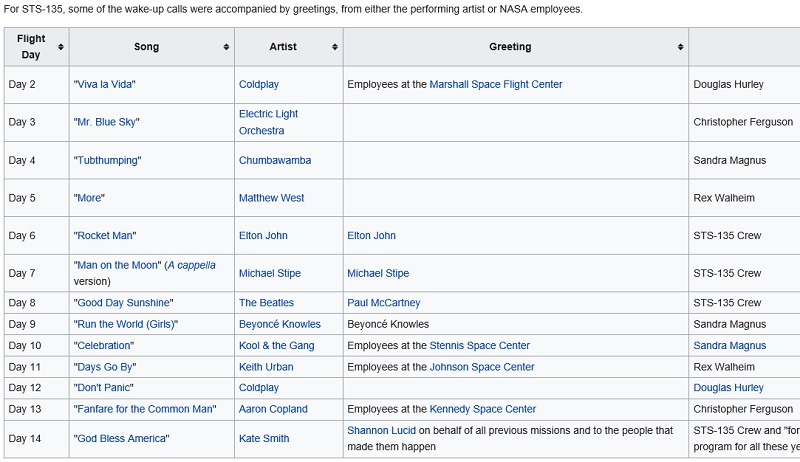Open Michael Stipe link in Artist column
Screen dimensions: 800x462
coord(270,273)
